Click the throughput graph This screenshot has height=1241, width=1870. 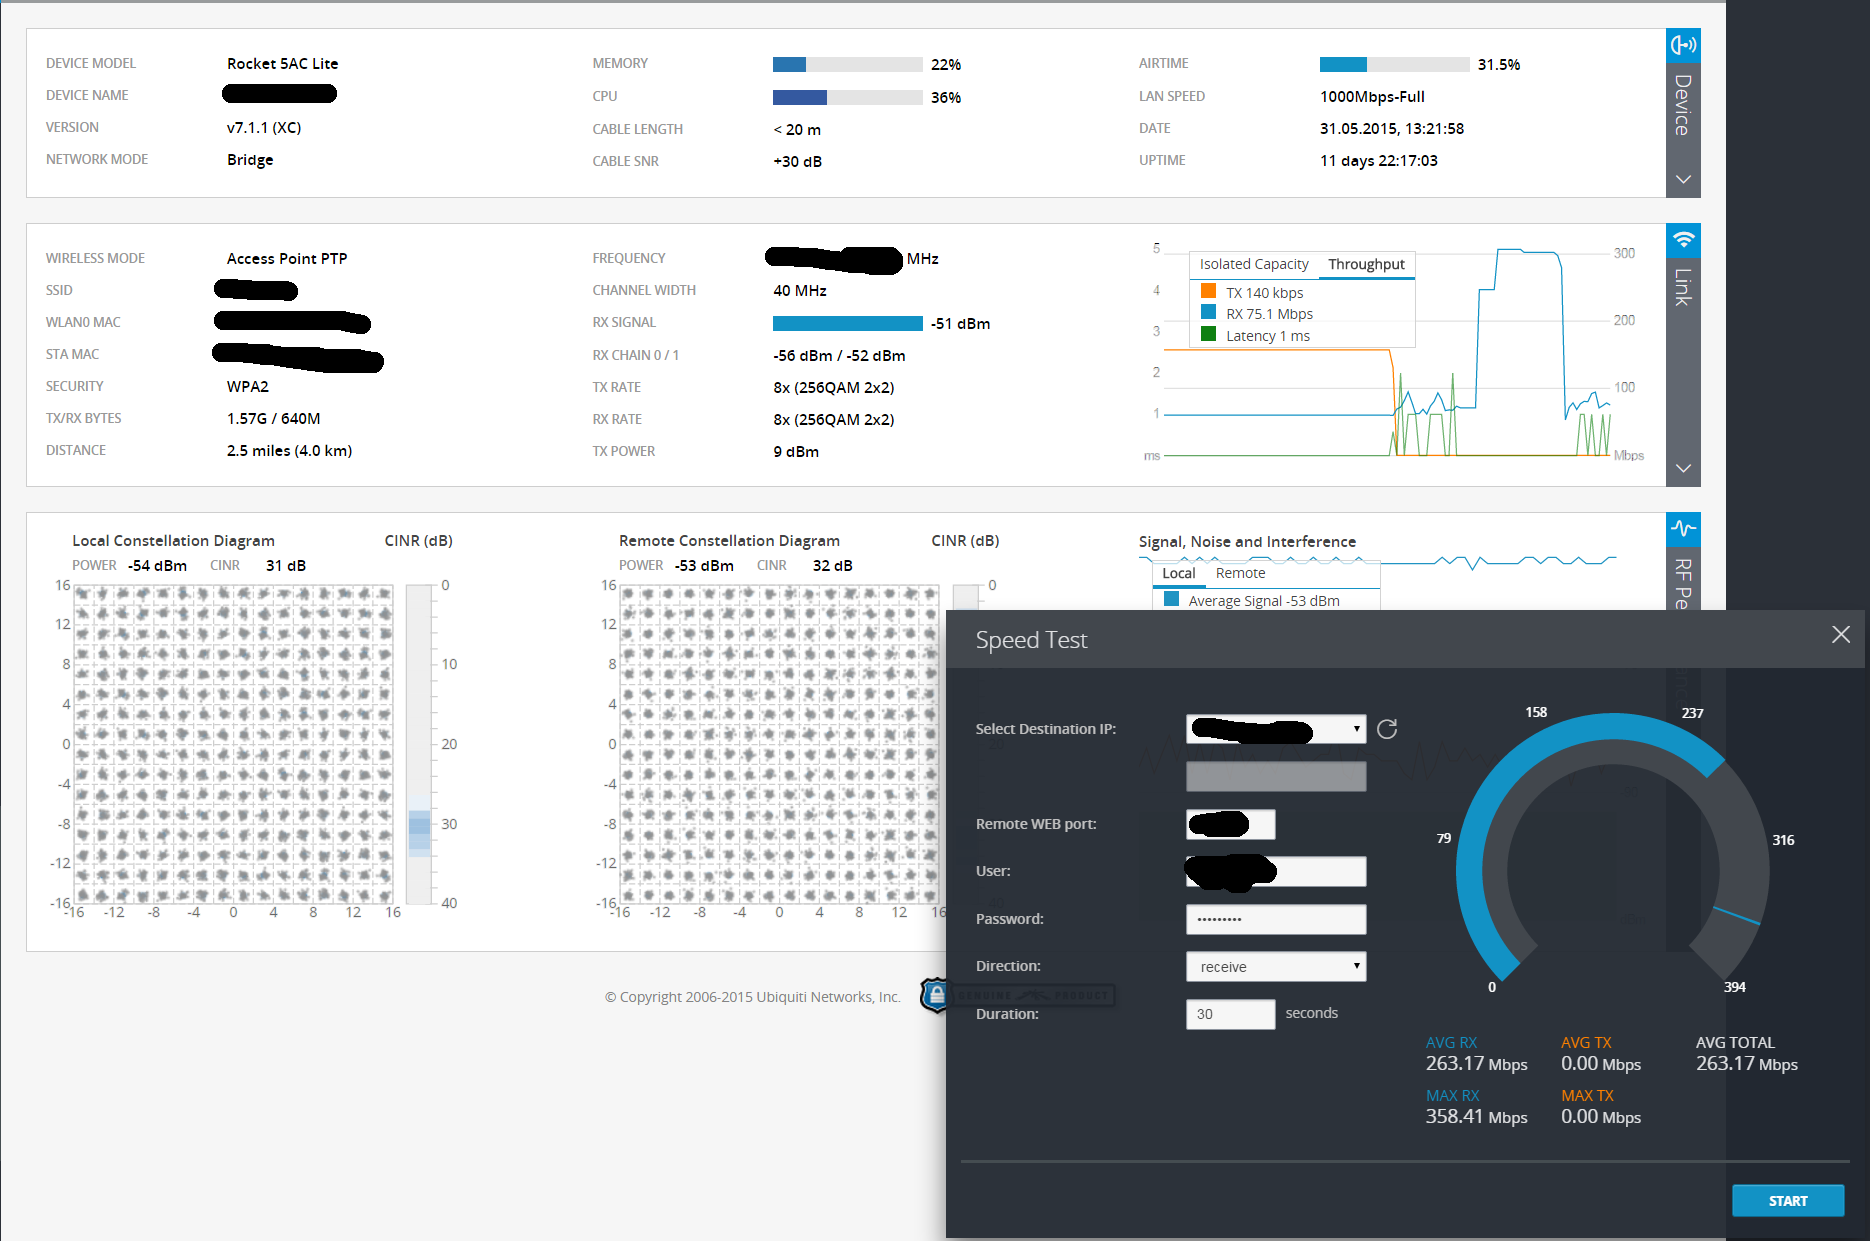coord(1388,352)
